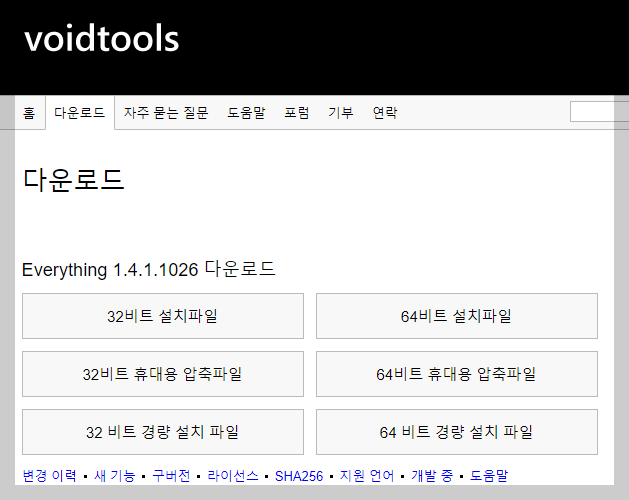Download the 64비트 설치파일
629x500 pixels.
pyautogui.click(x=457, y=316)
